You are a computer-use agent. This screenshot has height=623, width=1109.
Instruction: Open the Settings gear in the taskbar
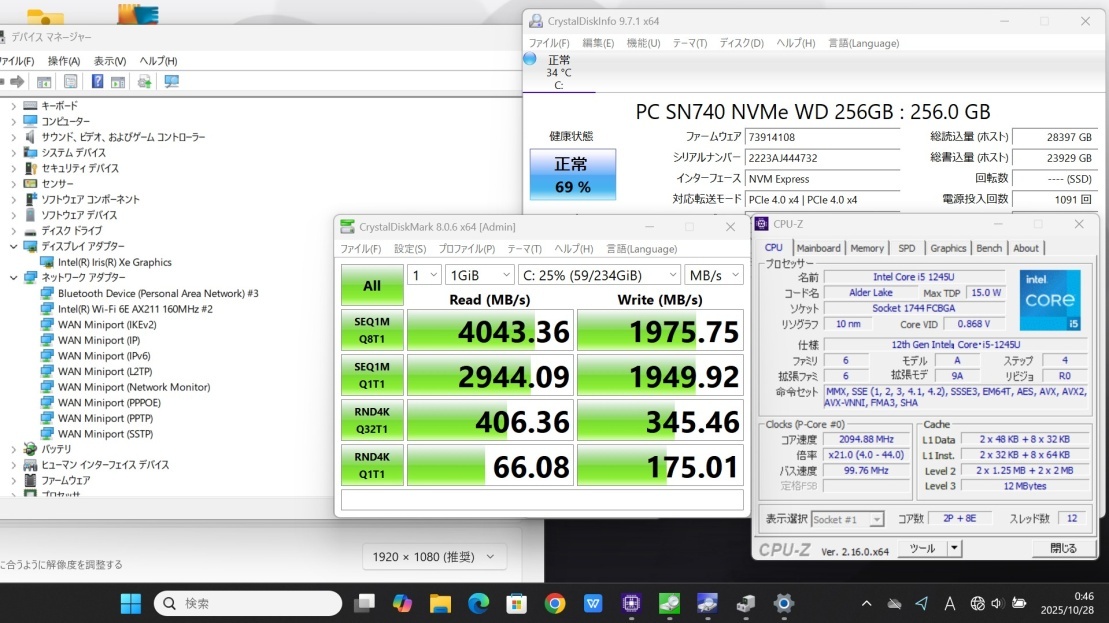click(x=784, y=603)
